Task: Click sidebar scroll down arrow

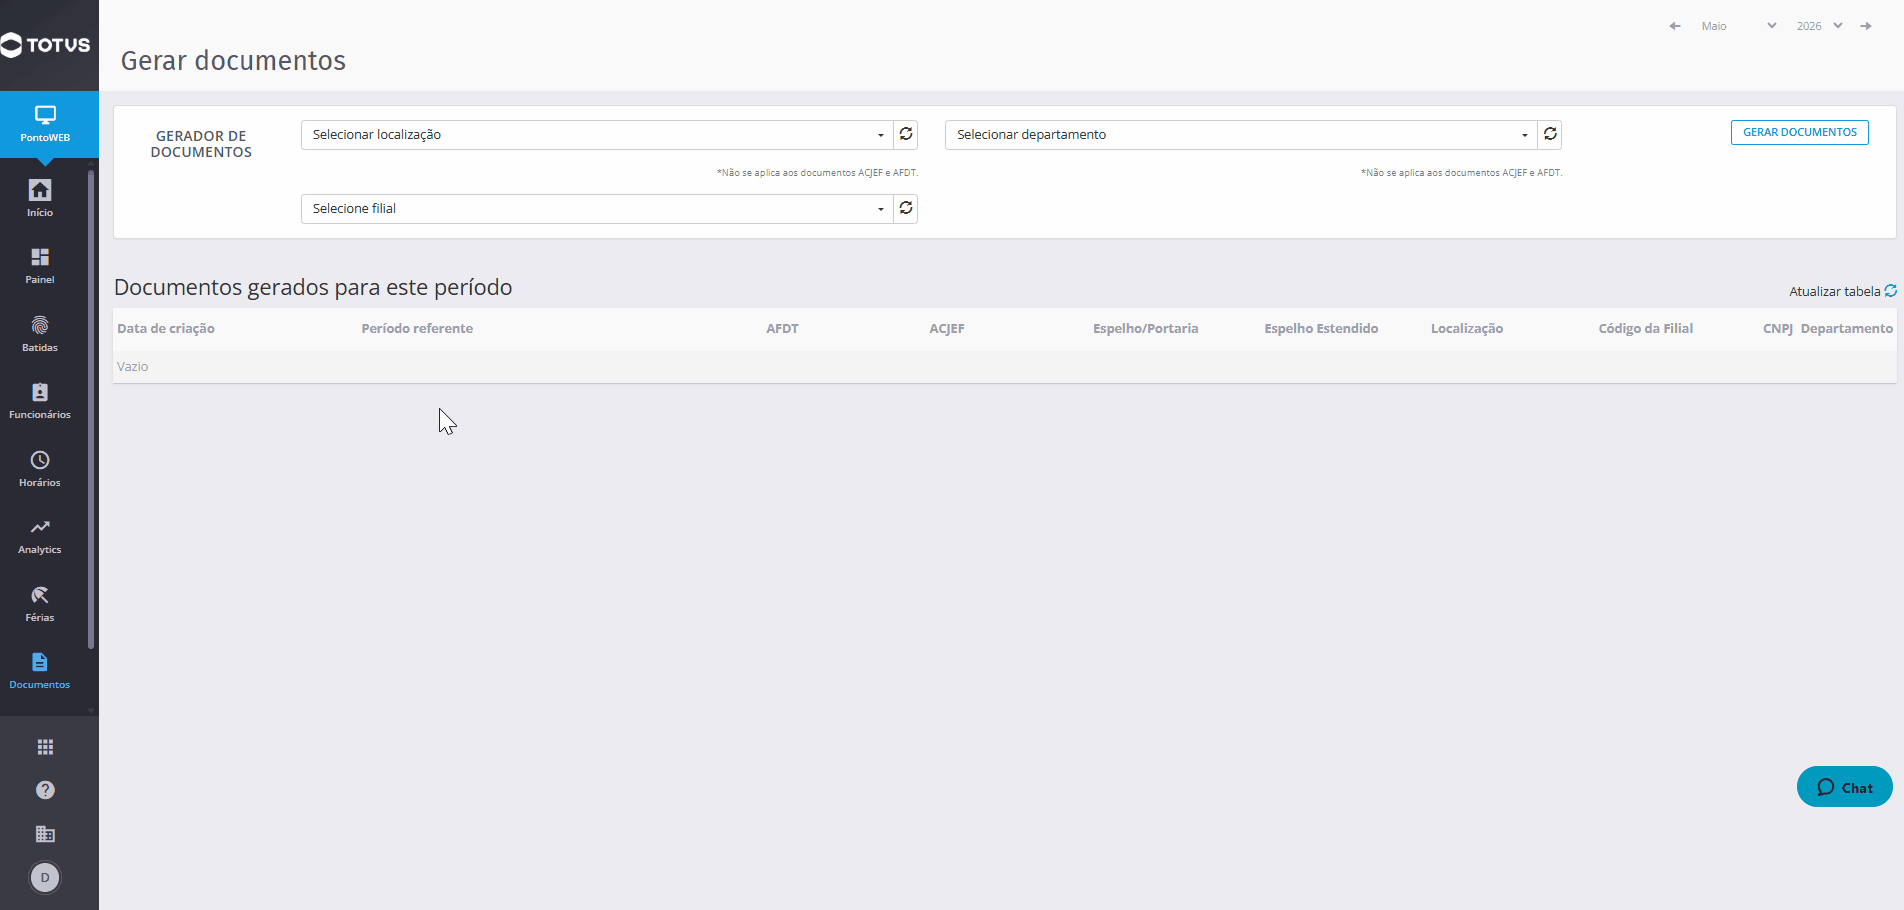Action: click(x=91, y=711)
